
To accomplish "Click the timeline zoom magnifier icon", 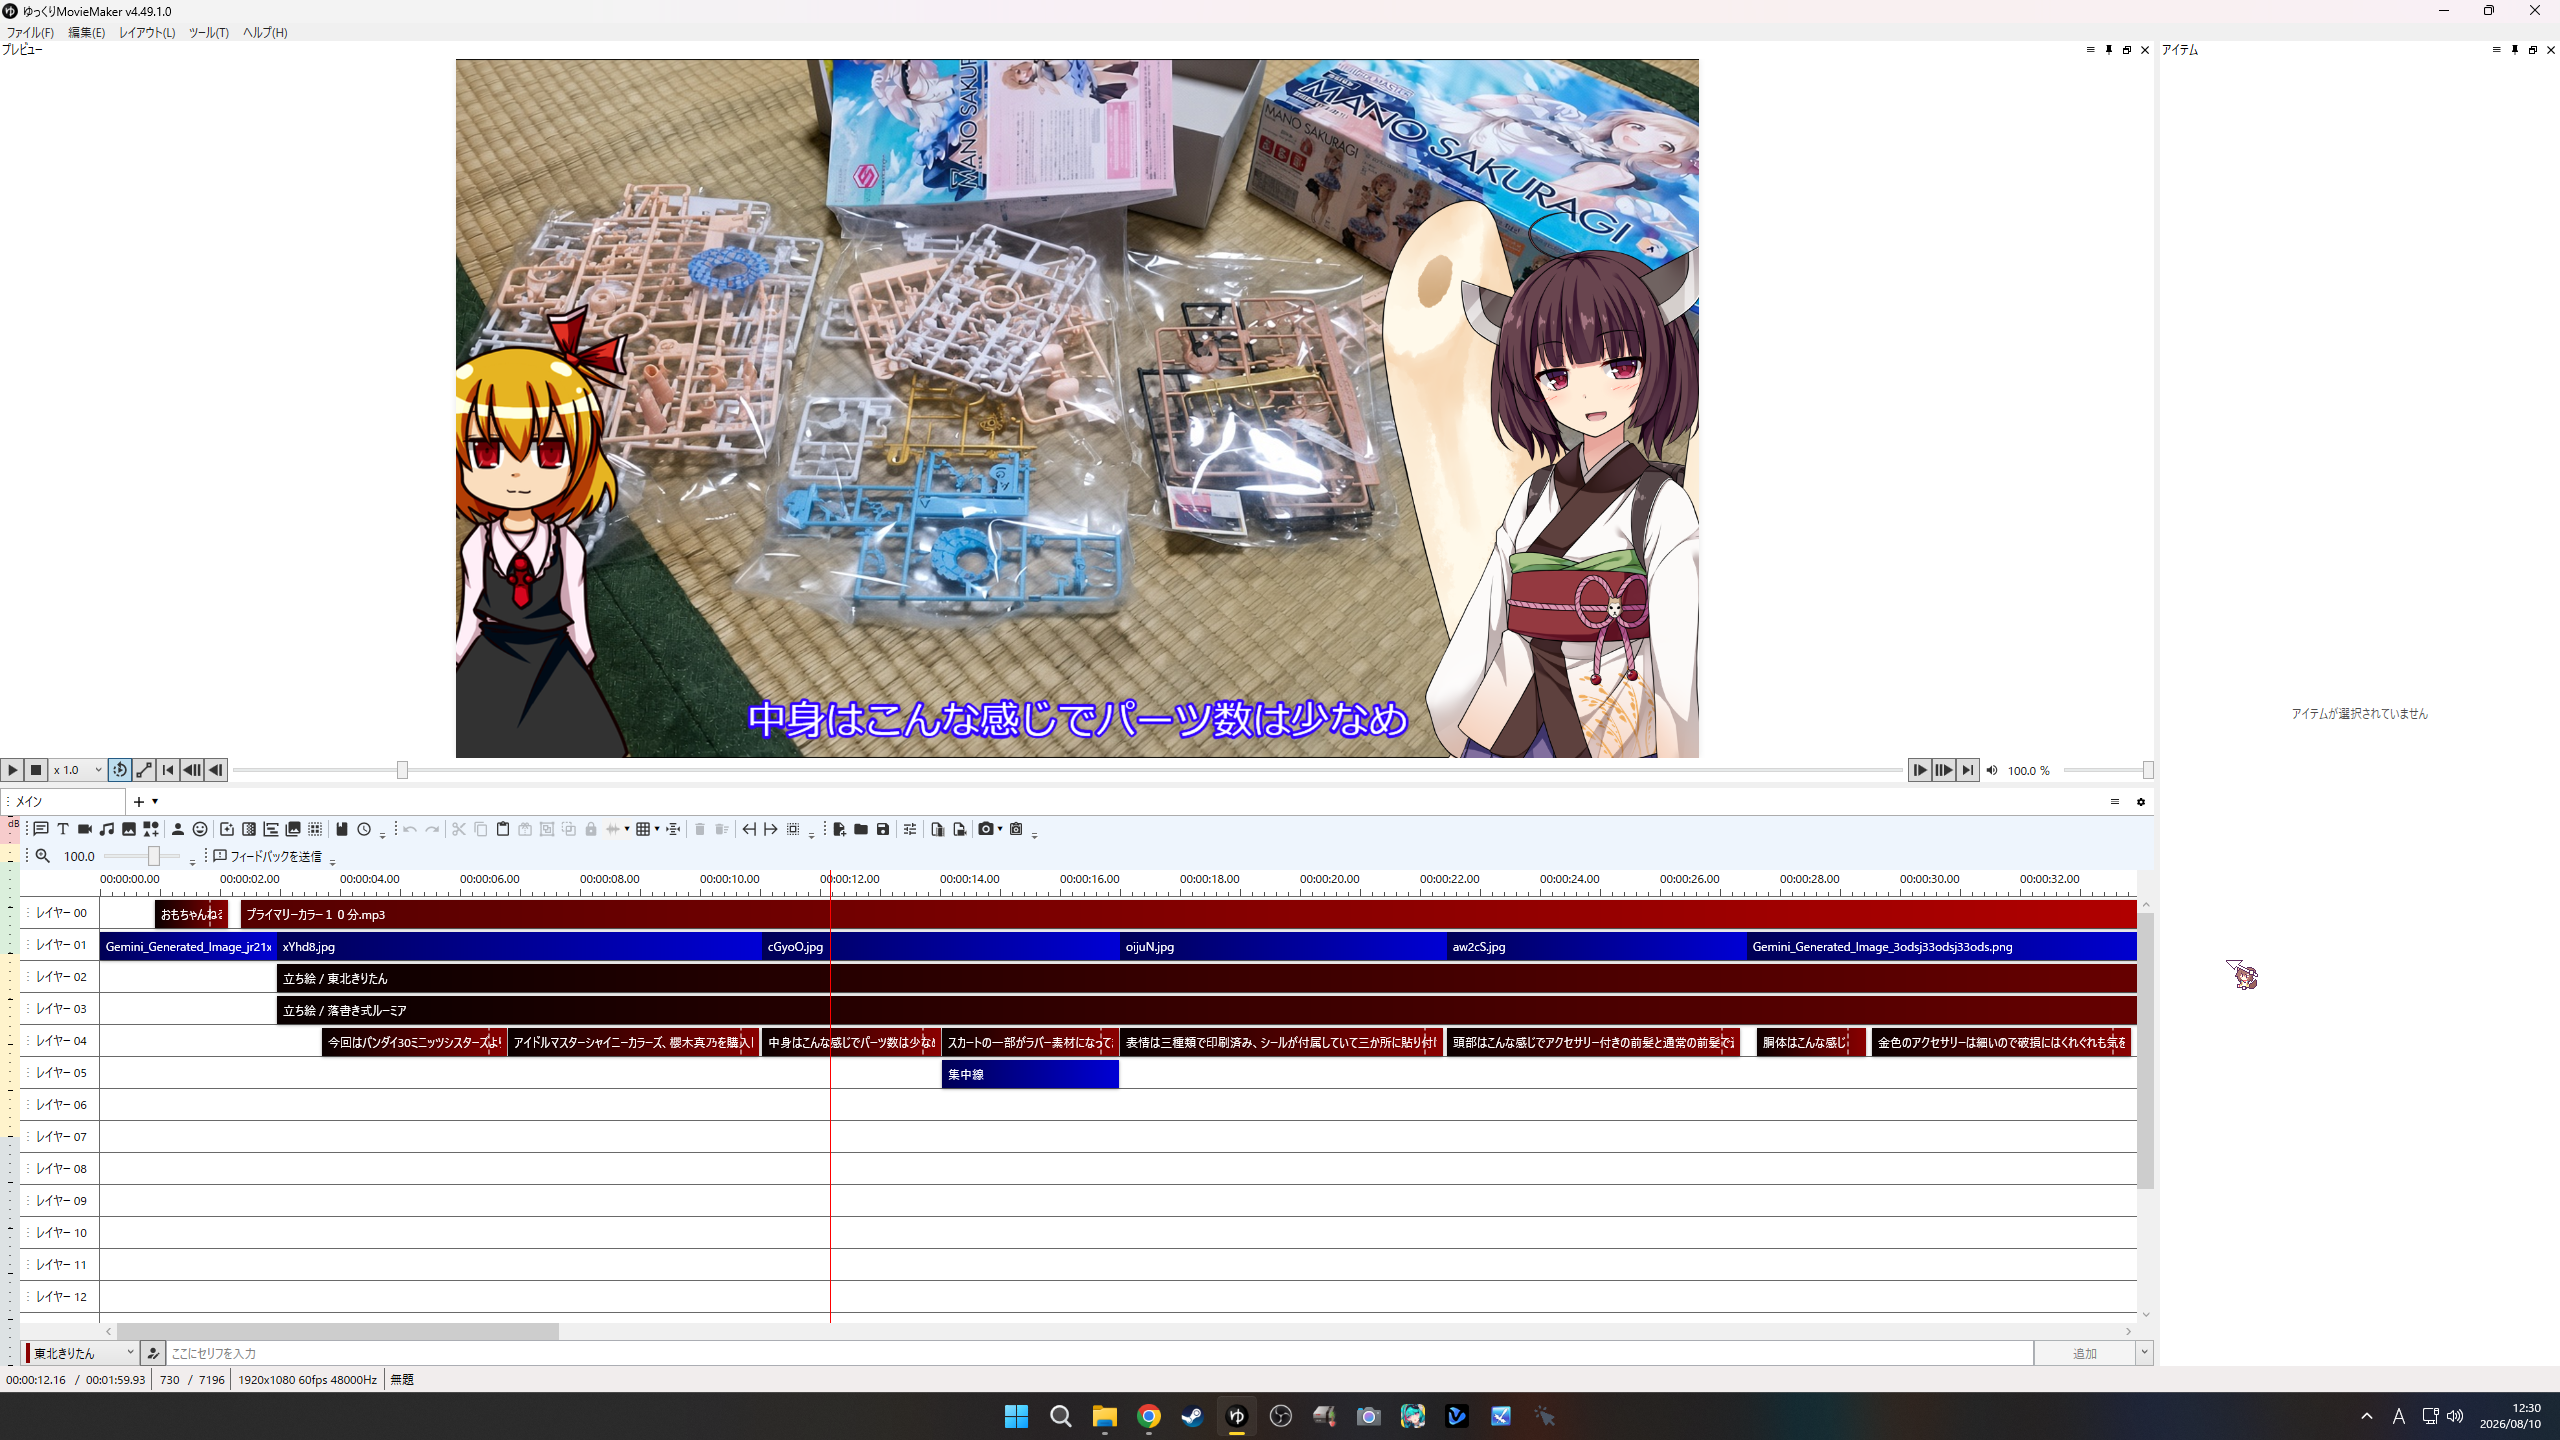I will pyautogui.click(x=43, y=856).
